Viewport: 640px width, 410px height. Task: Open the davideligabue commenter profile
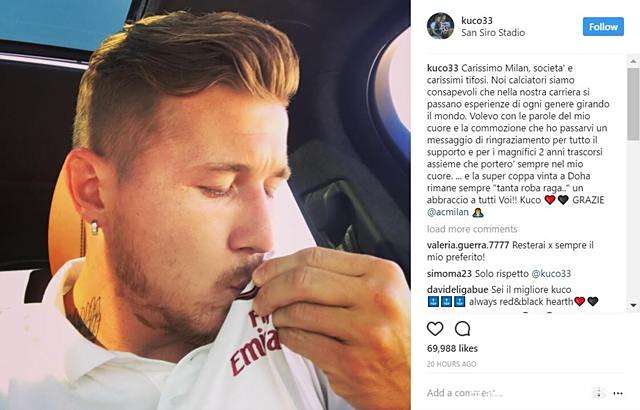[x=458, y=290]
